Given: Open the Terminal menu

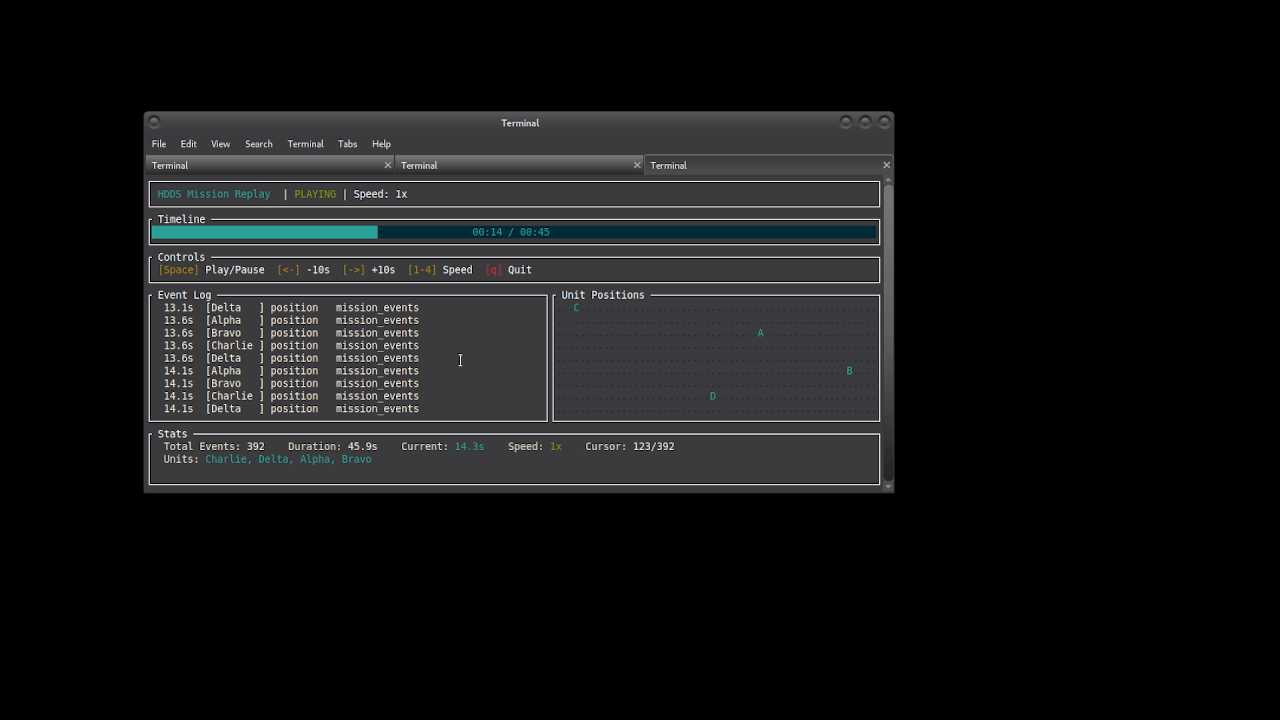Looking at the screenshot, I should [305, 143].
